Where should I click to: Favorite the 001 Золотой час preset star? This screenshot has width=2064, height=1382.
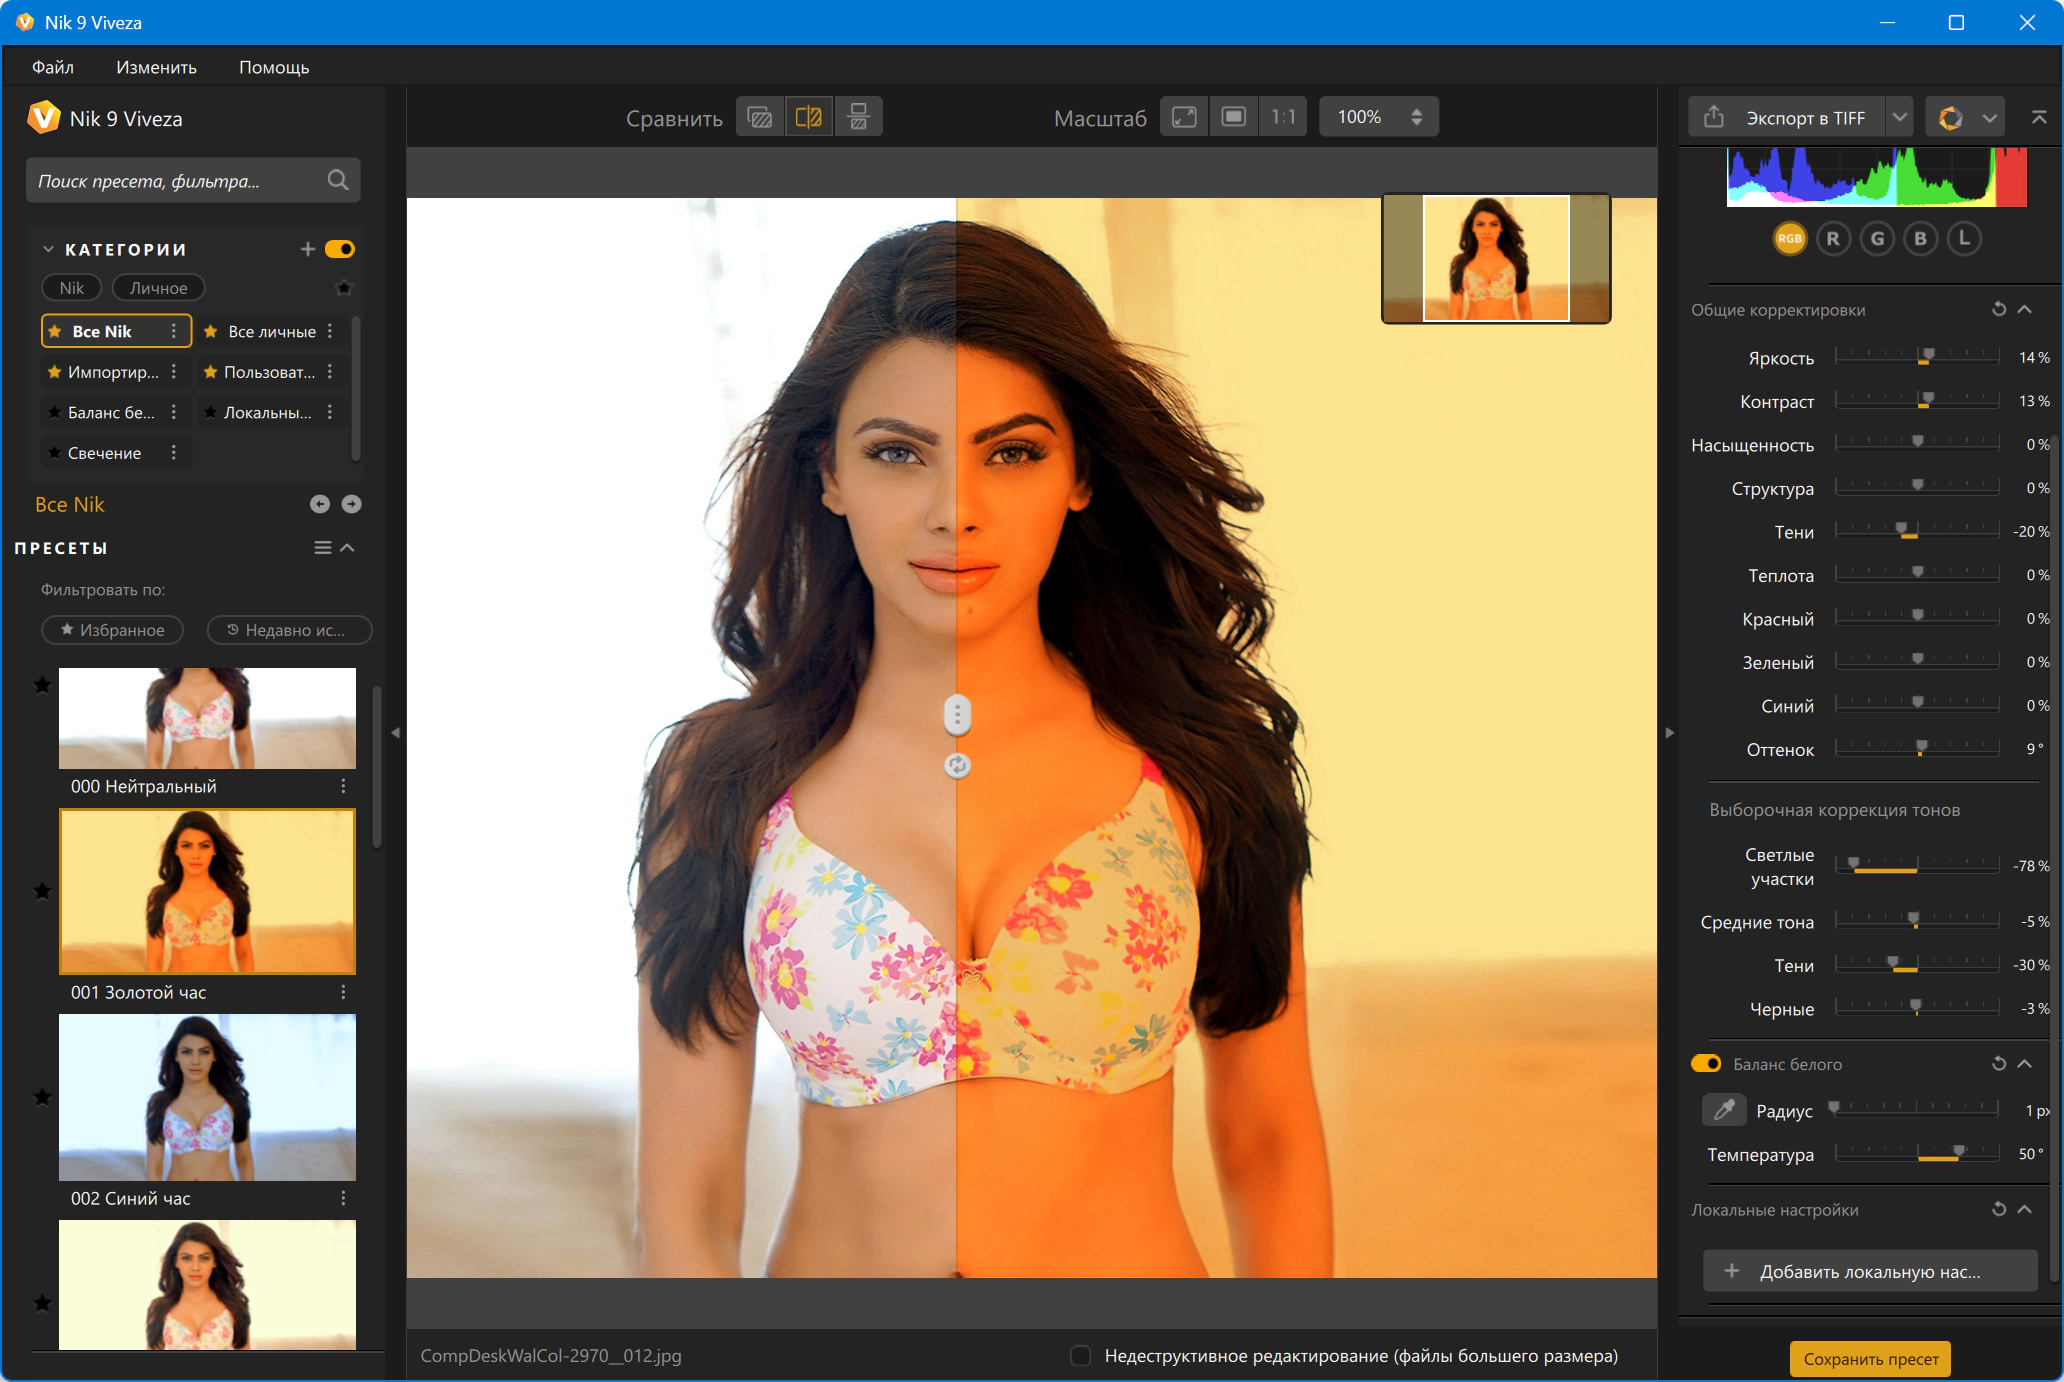[x=42, y=891]
